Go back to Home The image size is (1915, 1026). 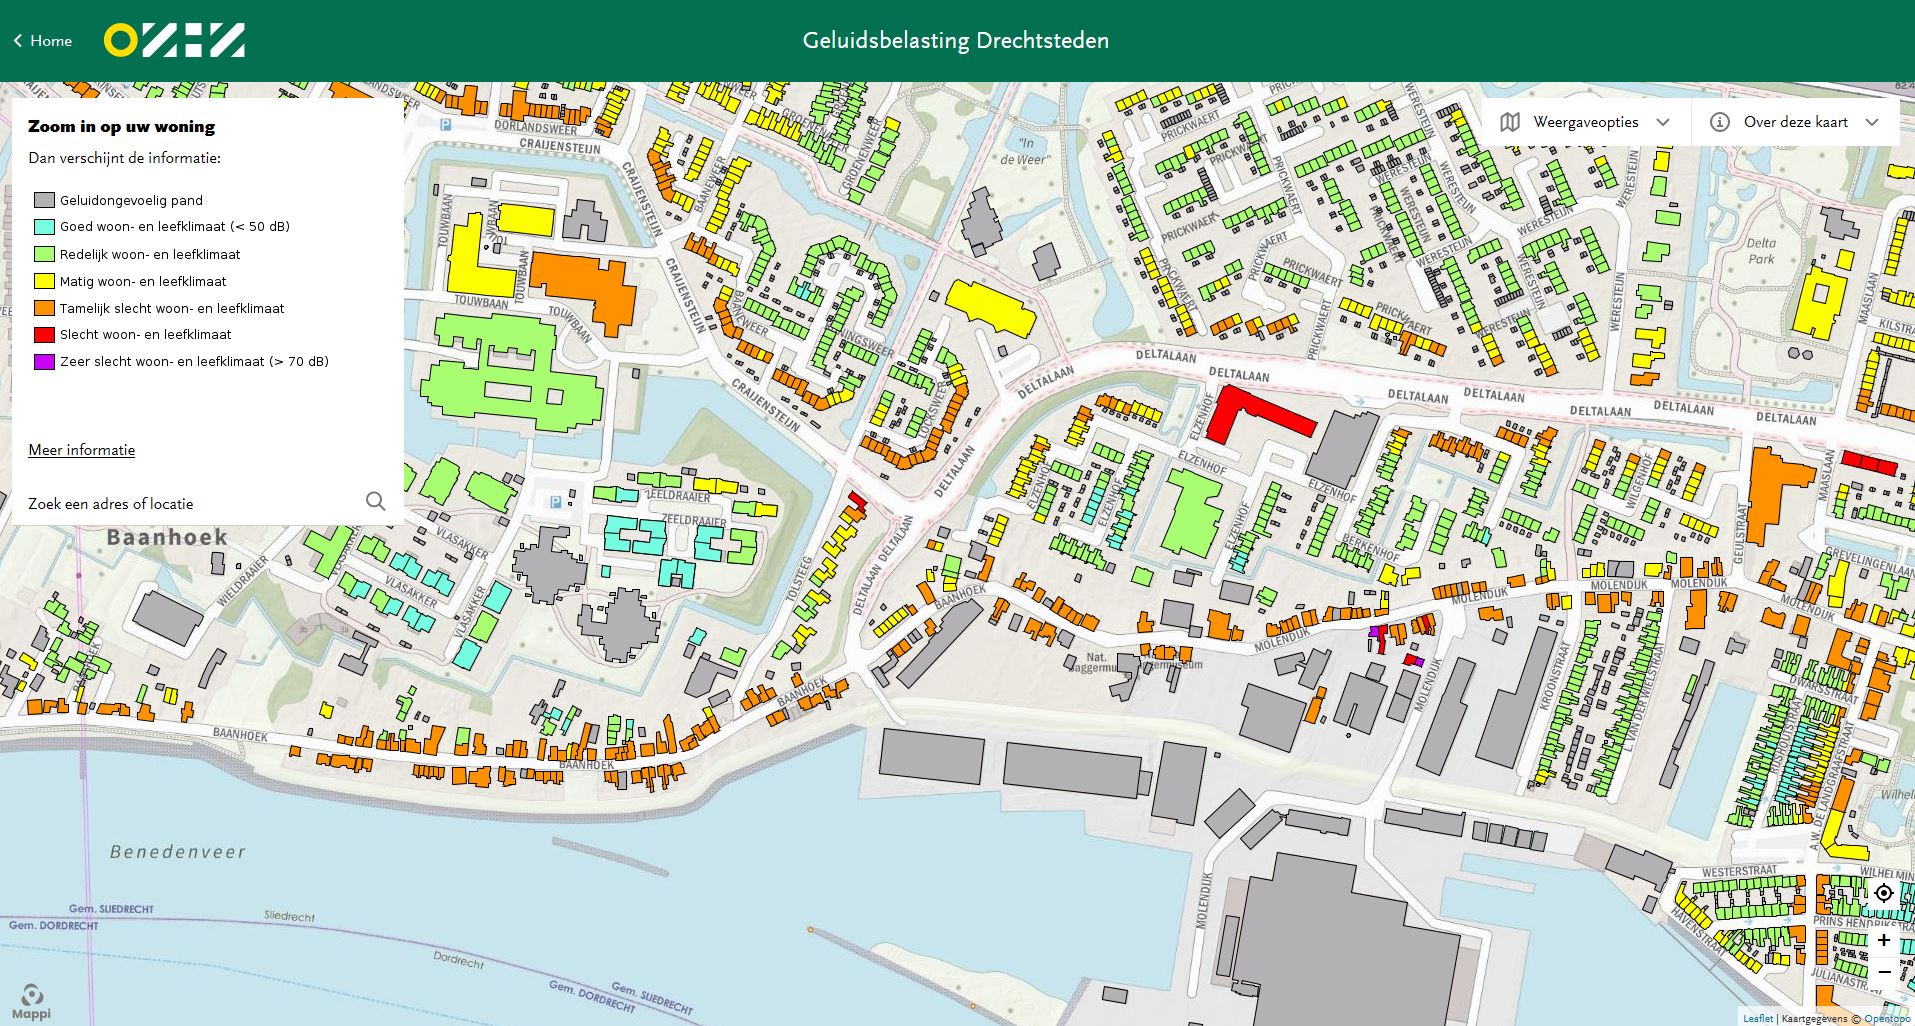click(x=42, y=41)
